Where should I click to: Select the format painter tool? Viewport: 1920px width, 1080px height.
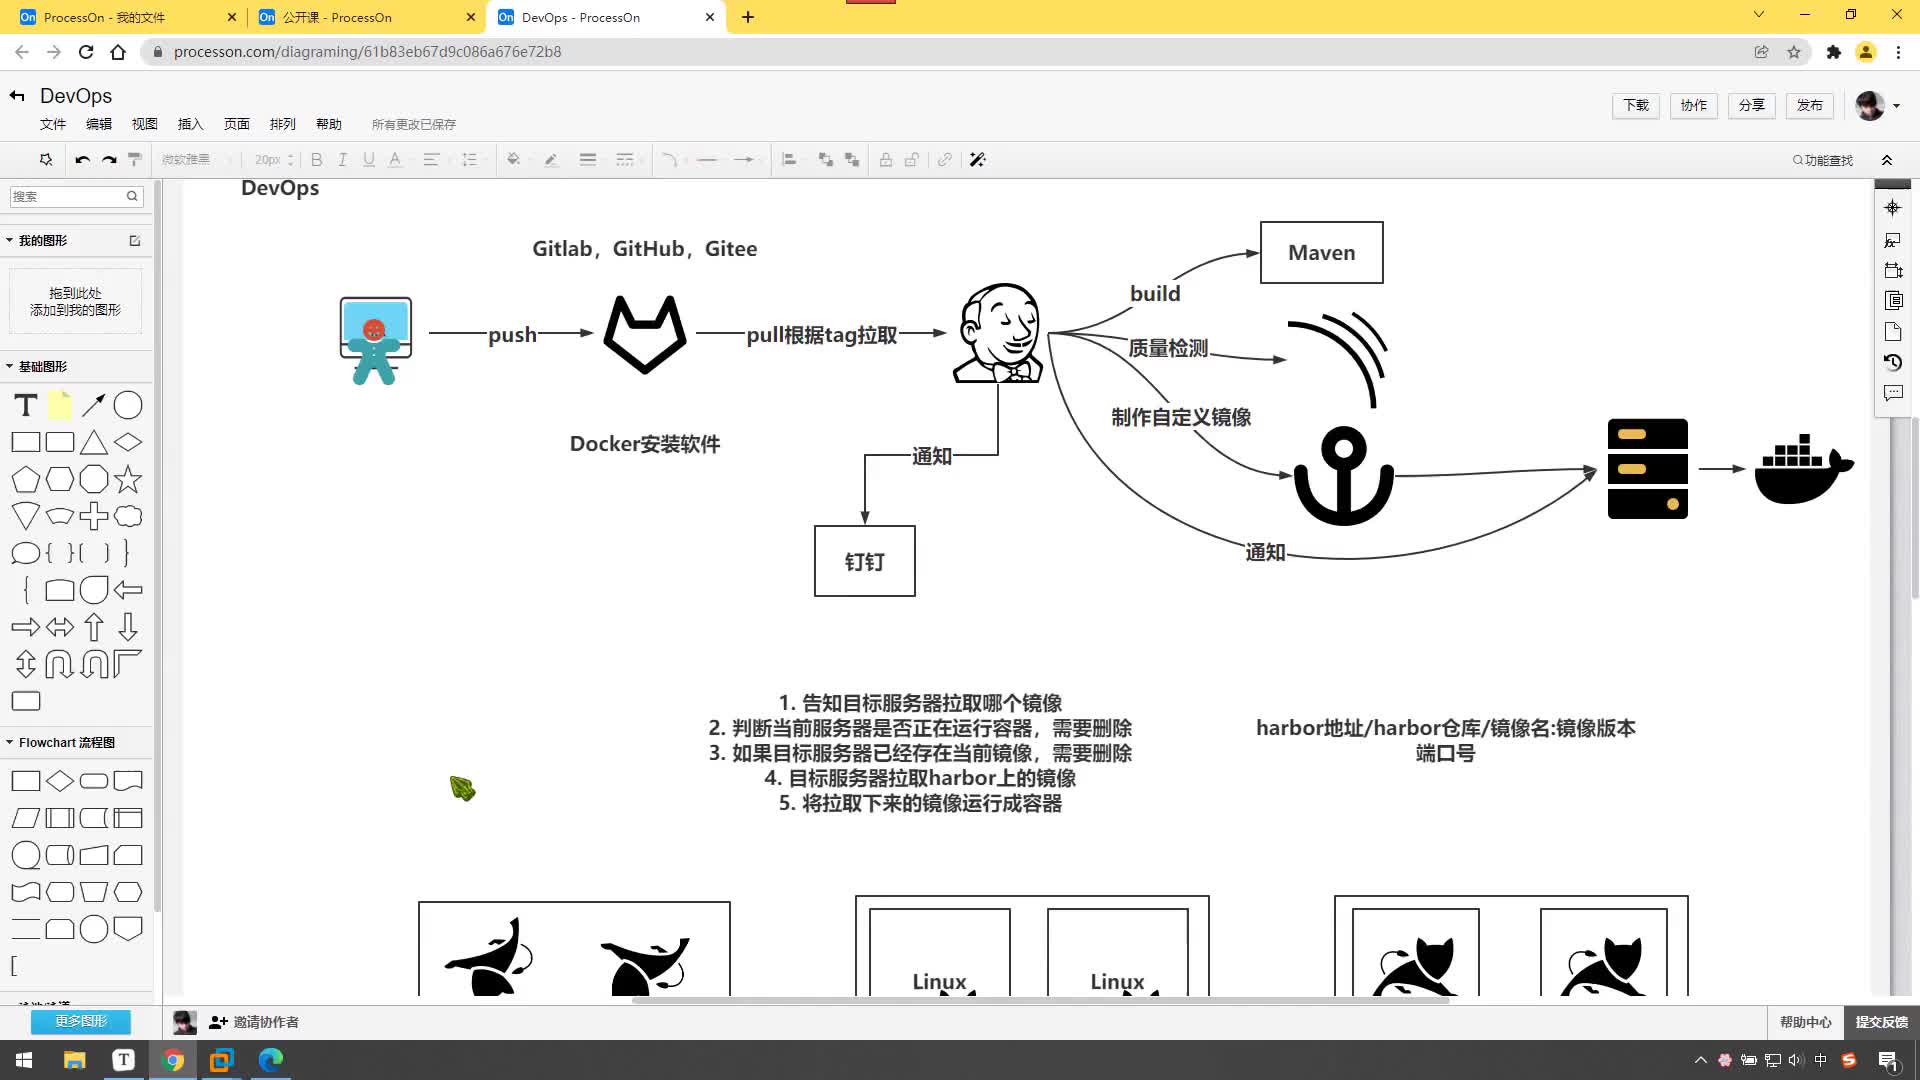coord(135,160)
